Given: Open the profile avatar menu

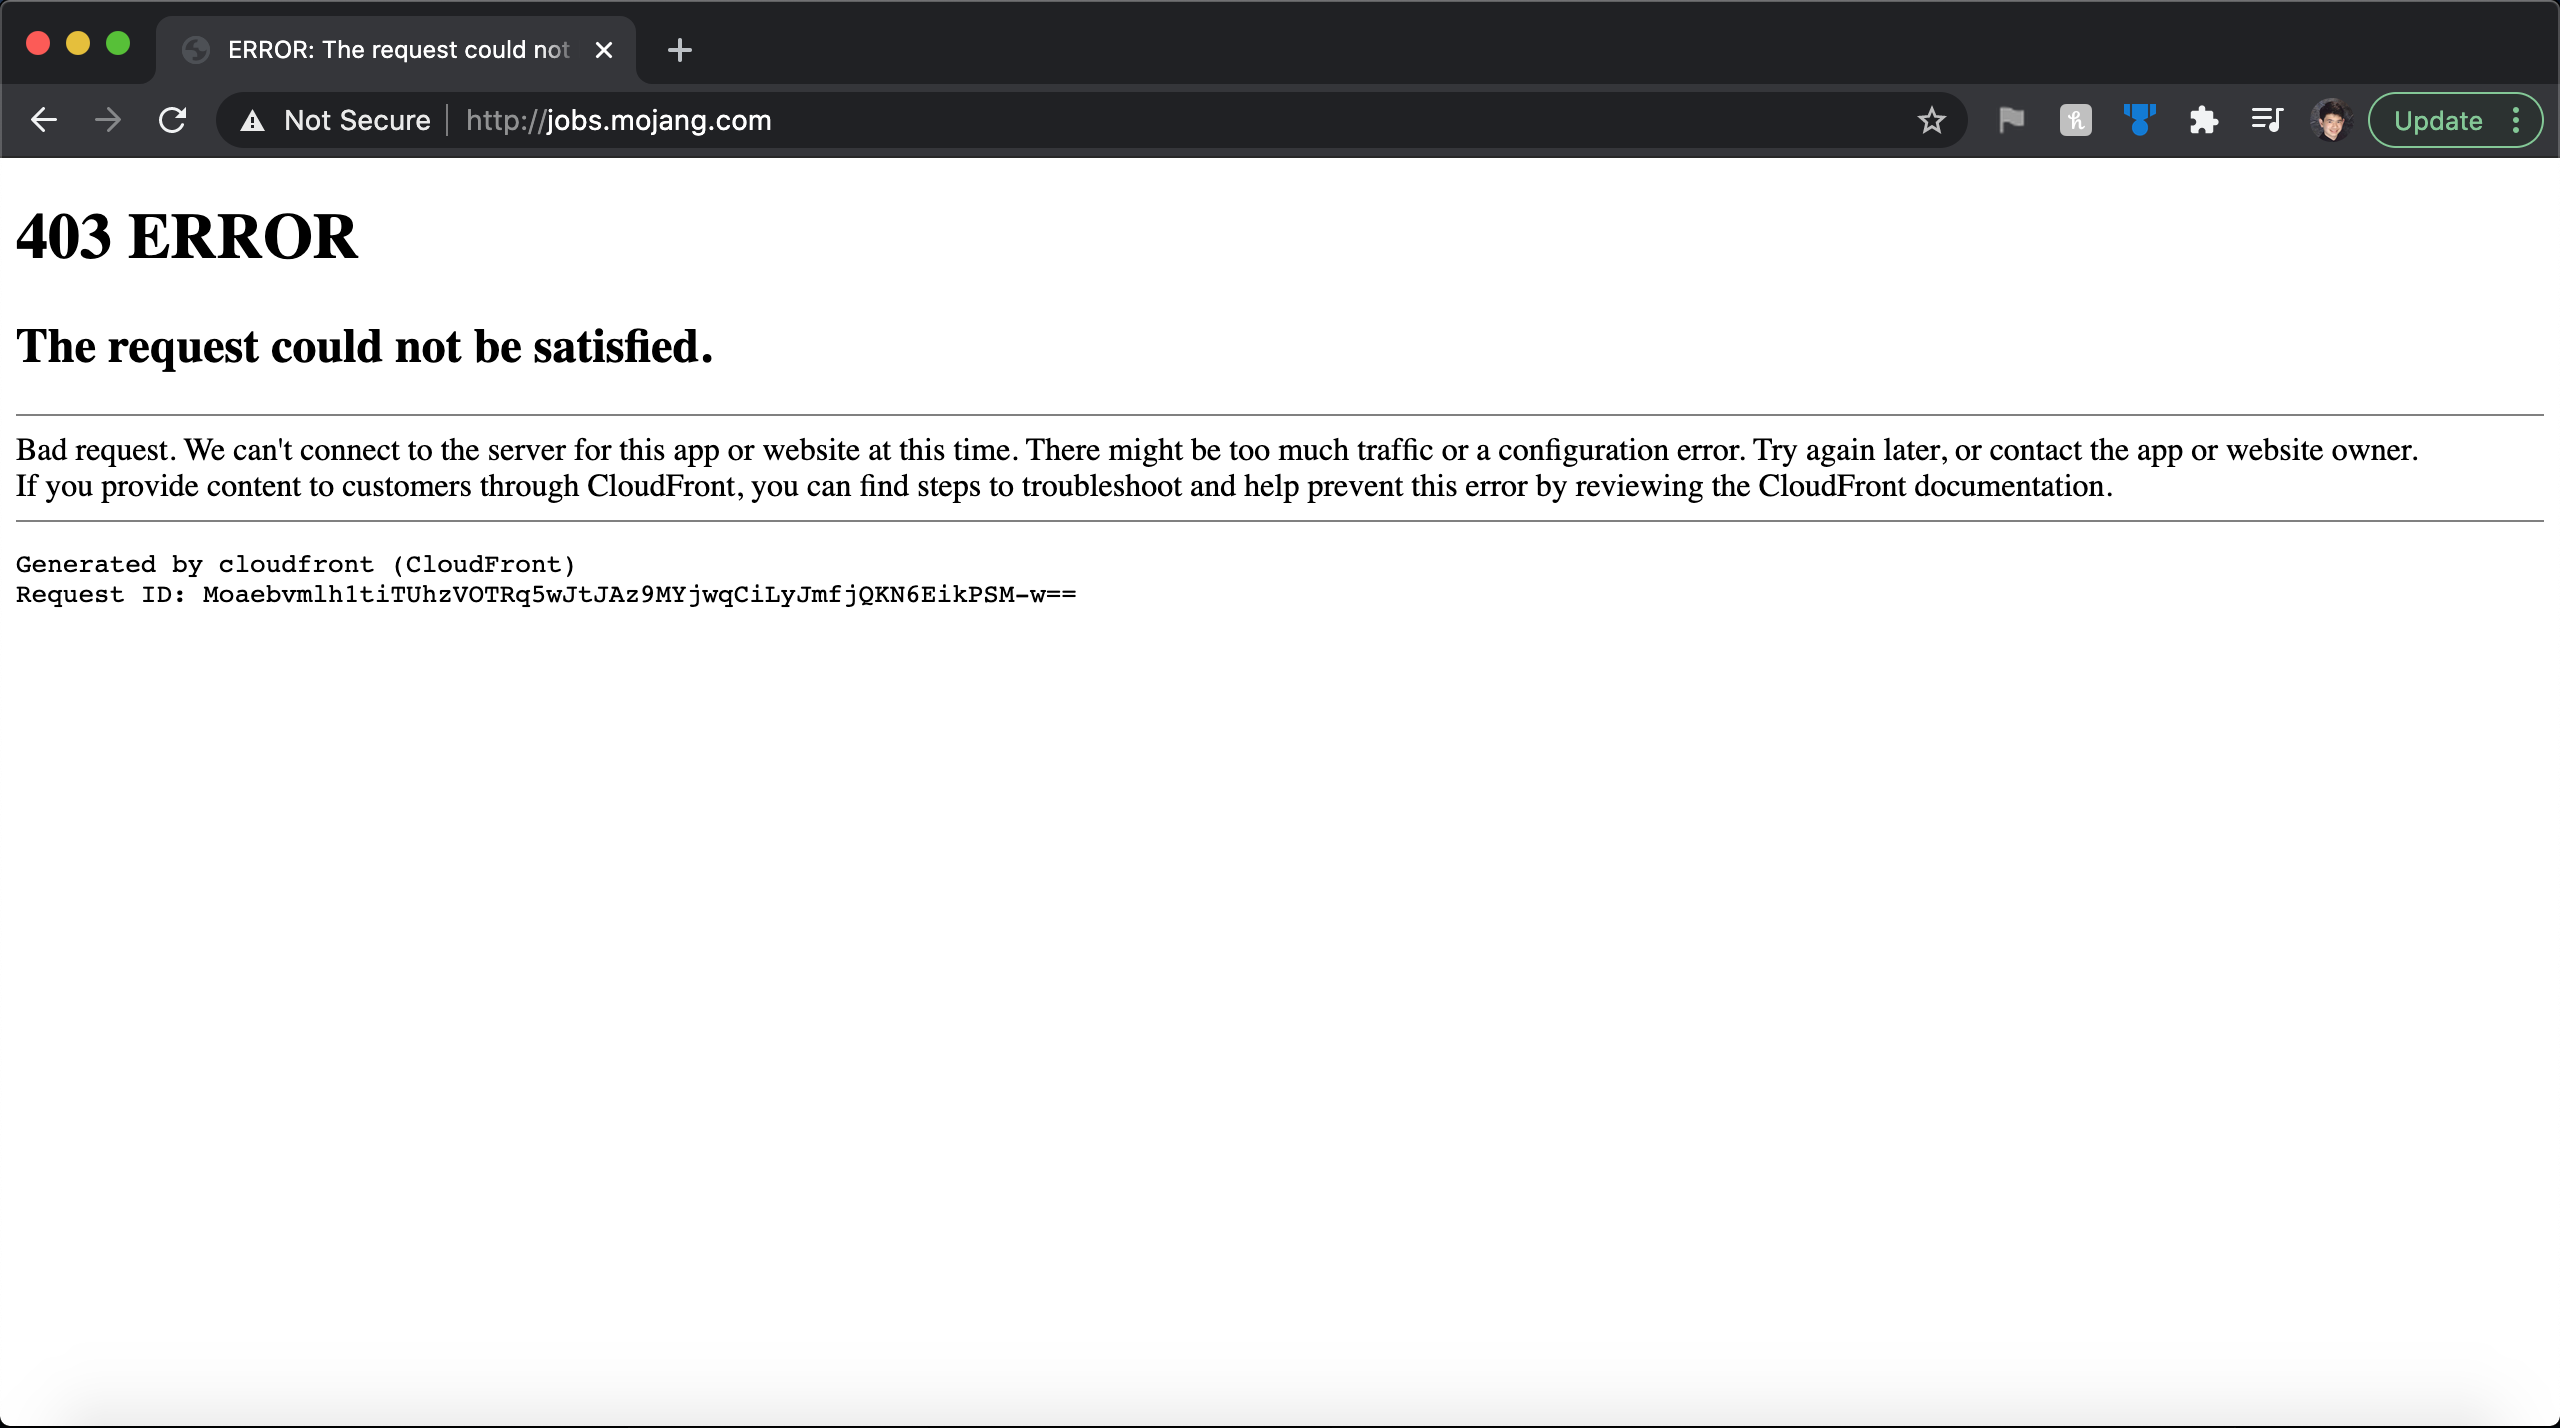Looking at the screenshot, I should tap(2331, 120).
